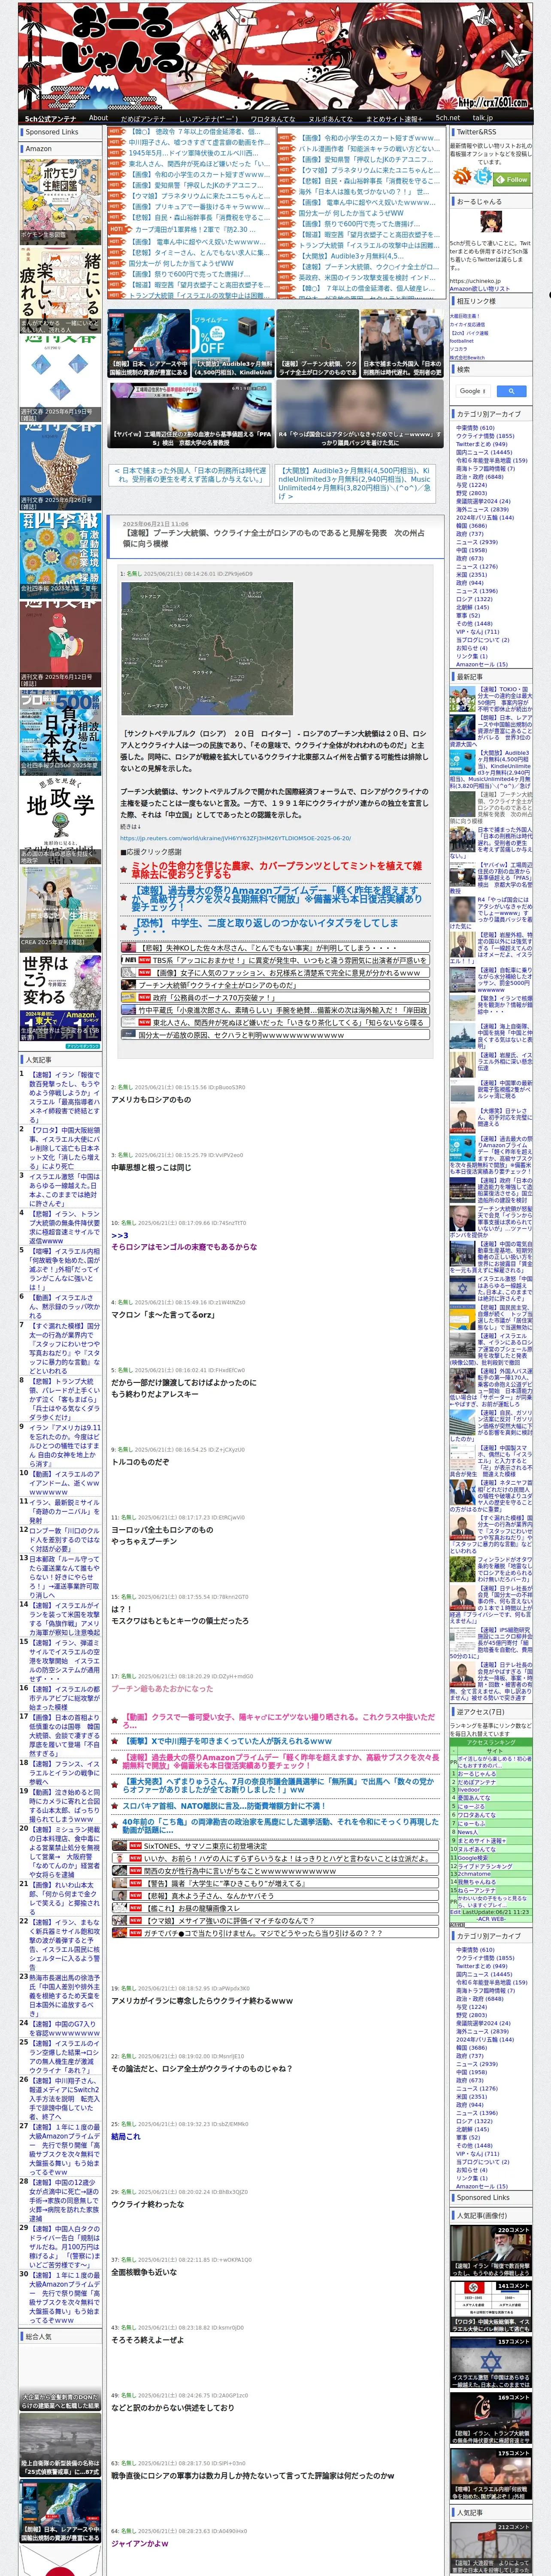Open the About menu item
Viewport: 551px width, 2576px height.
[98, 118]
